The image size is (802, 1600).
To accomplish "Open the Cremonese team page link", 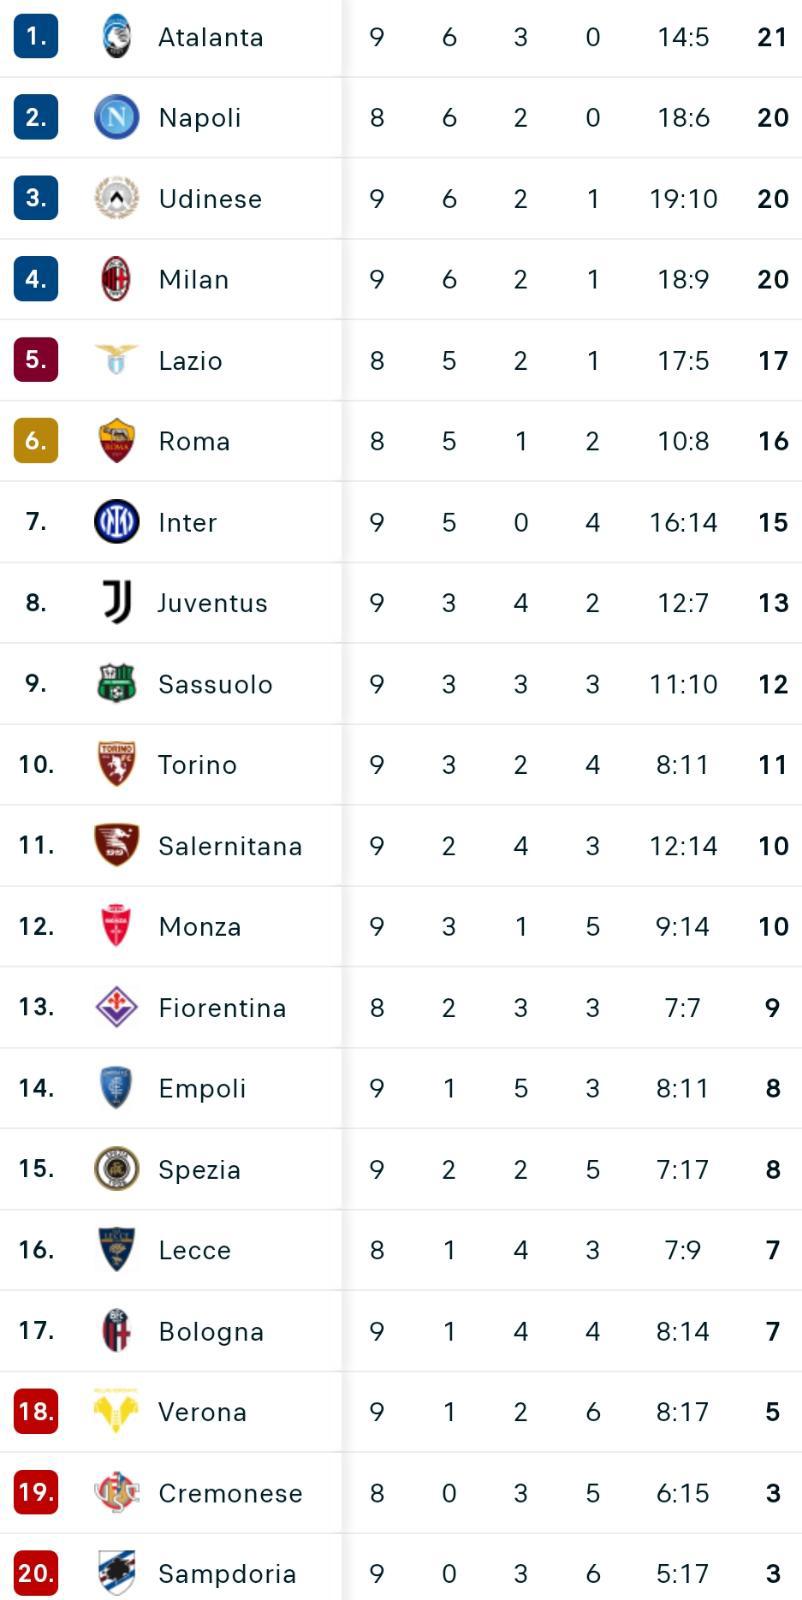I will coord(230,1493).
